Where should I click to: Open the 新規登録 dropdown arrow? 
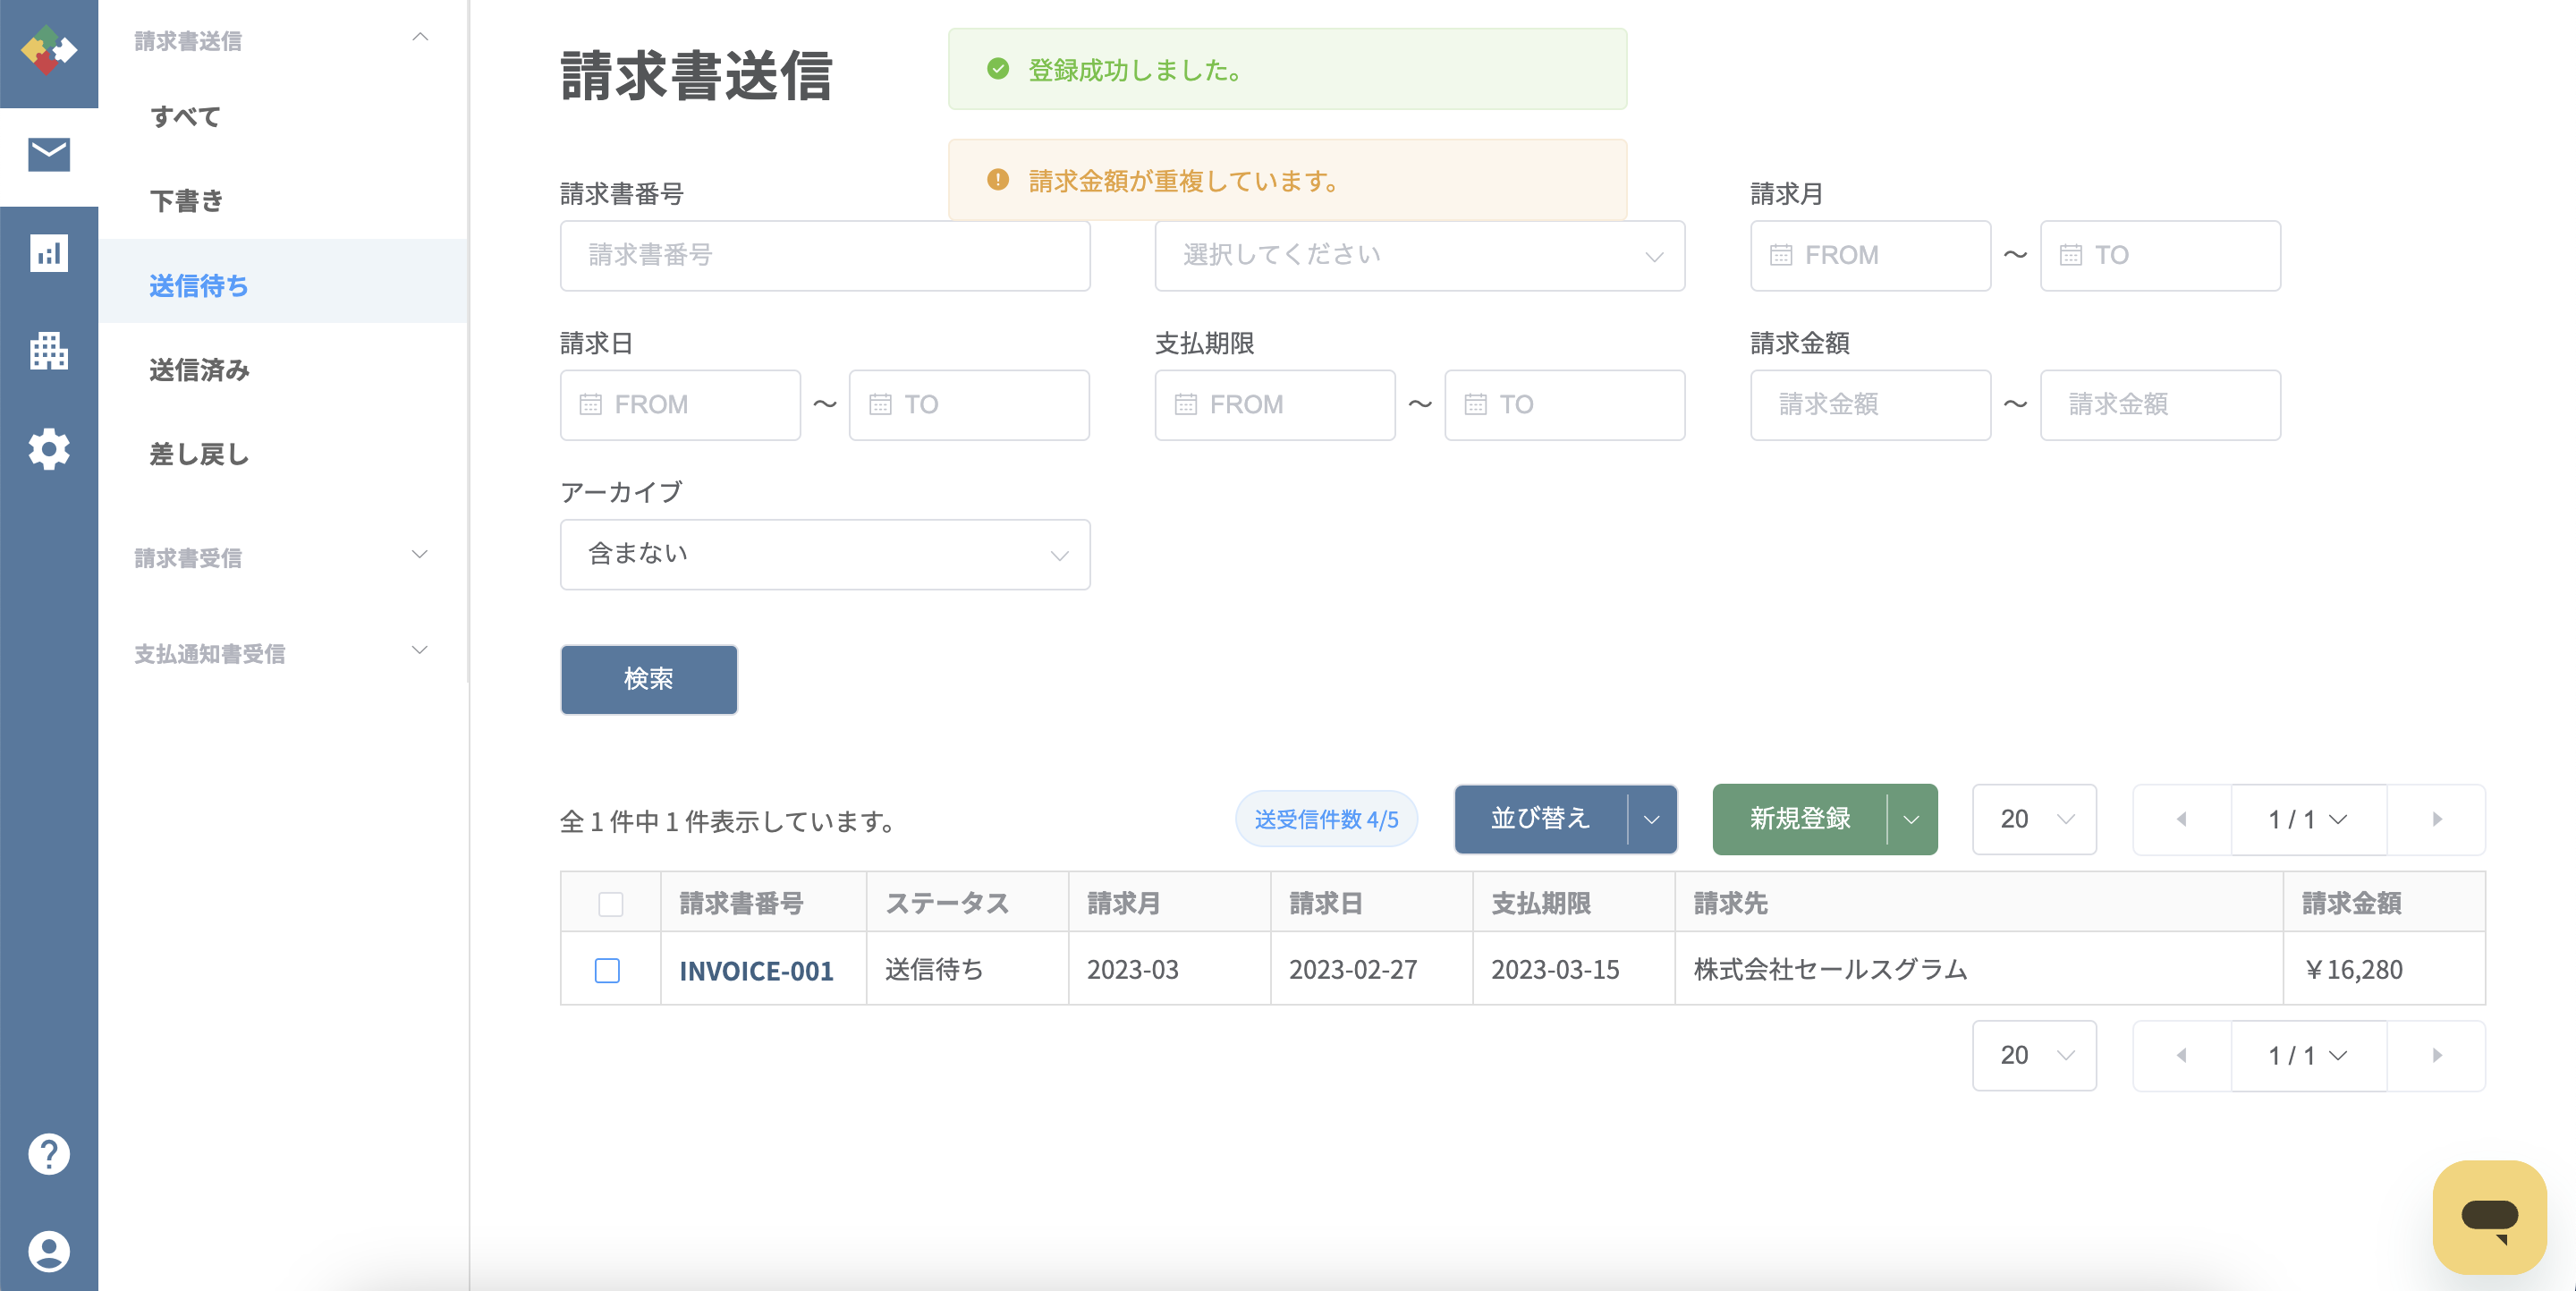click(1911, 819)
